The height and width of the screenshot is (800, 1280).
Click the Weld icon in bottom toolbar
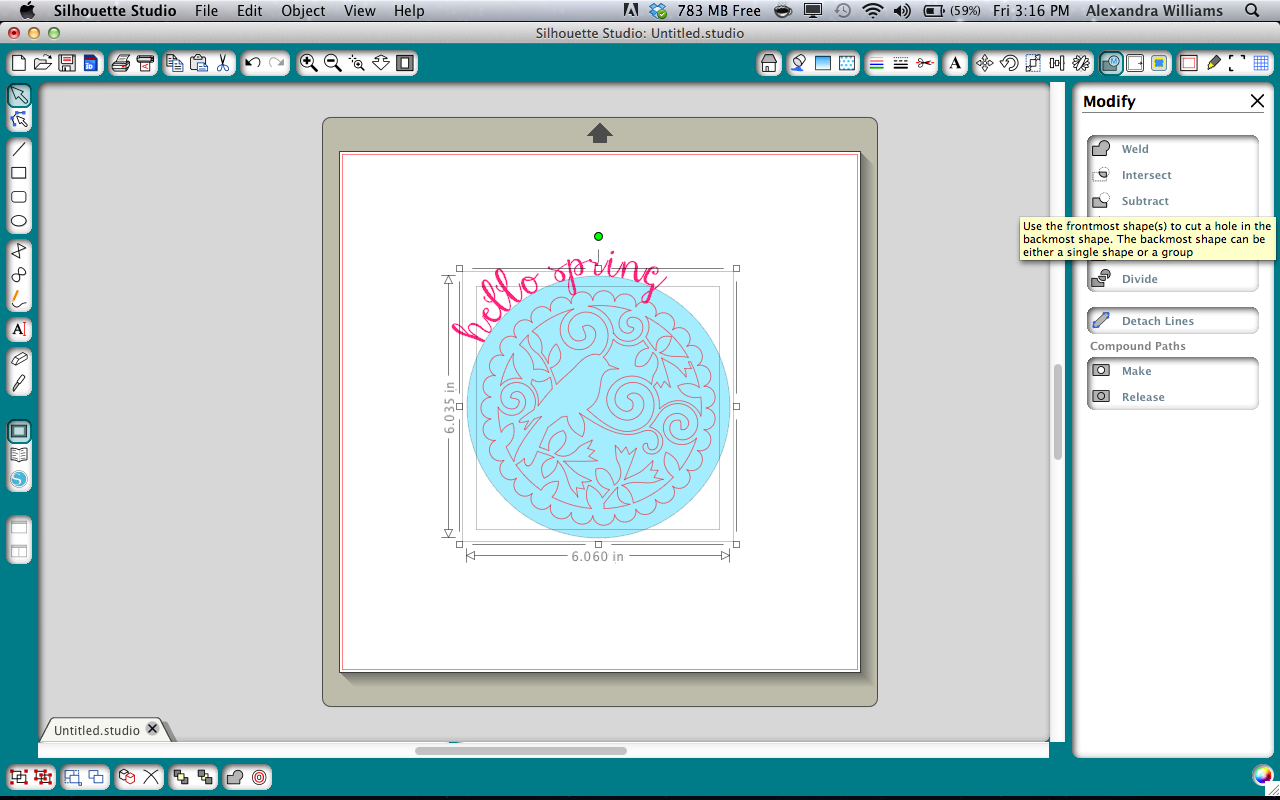click(x=234, y=776)
